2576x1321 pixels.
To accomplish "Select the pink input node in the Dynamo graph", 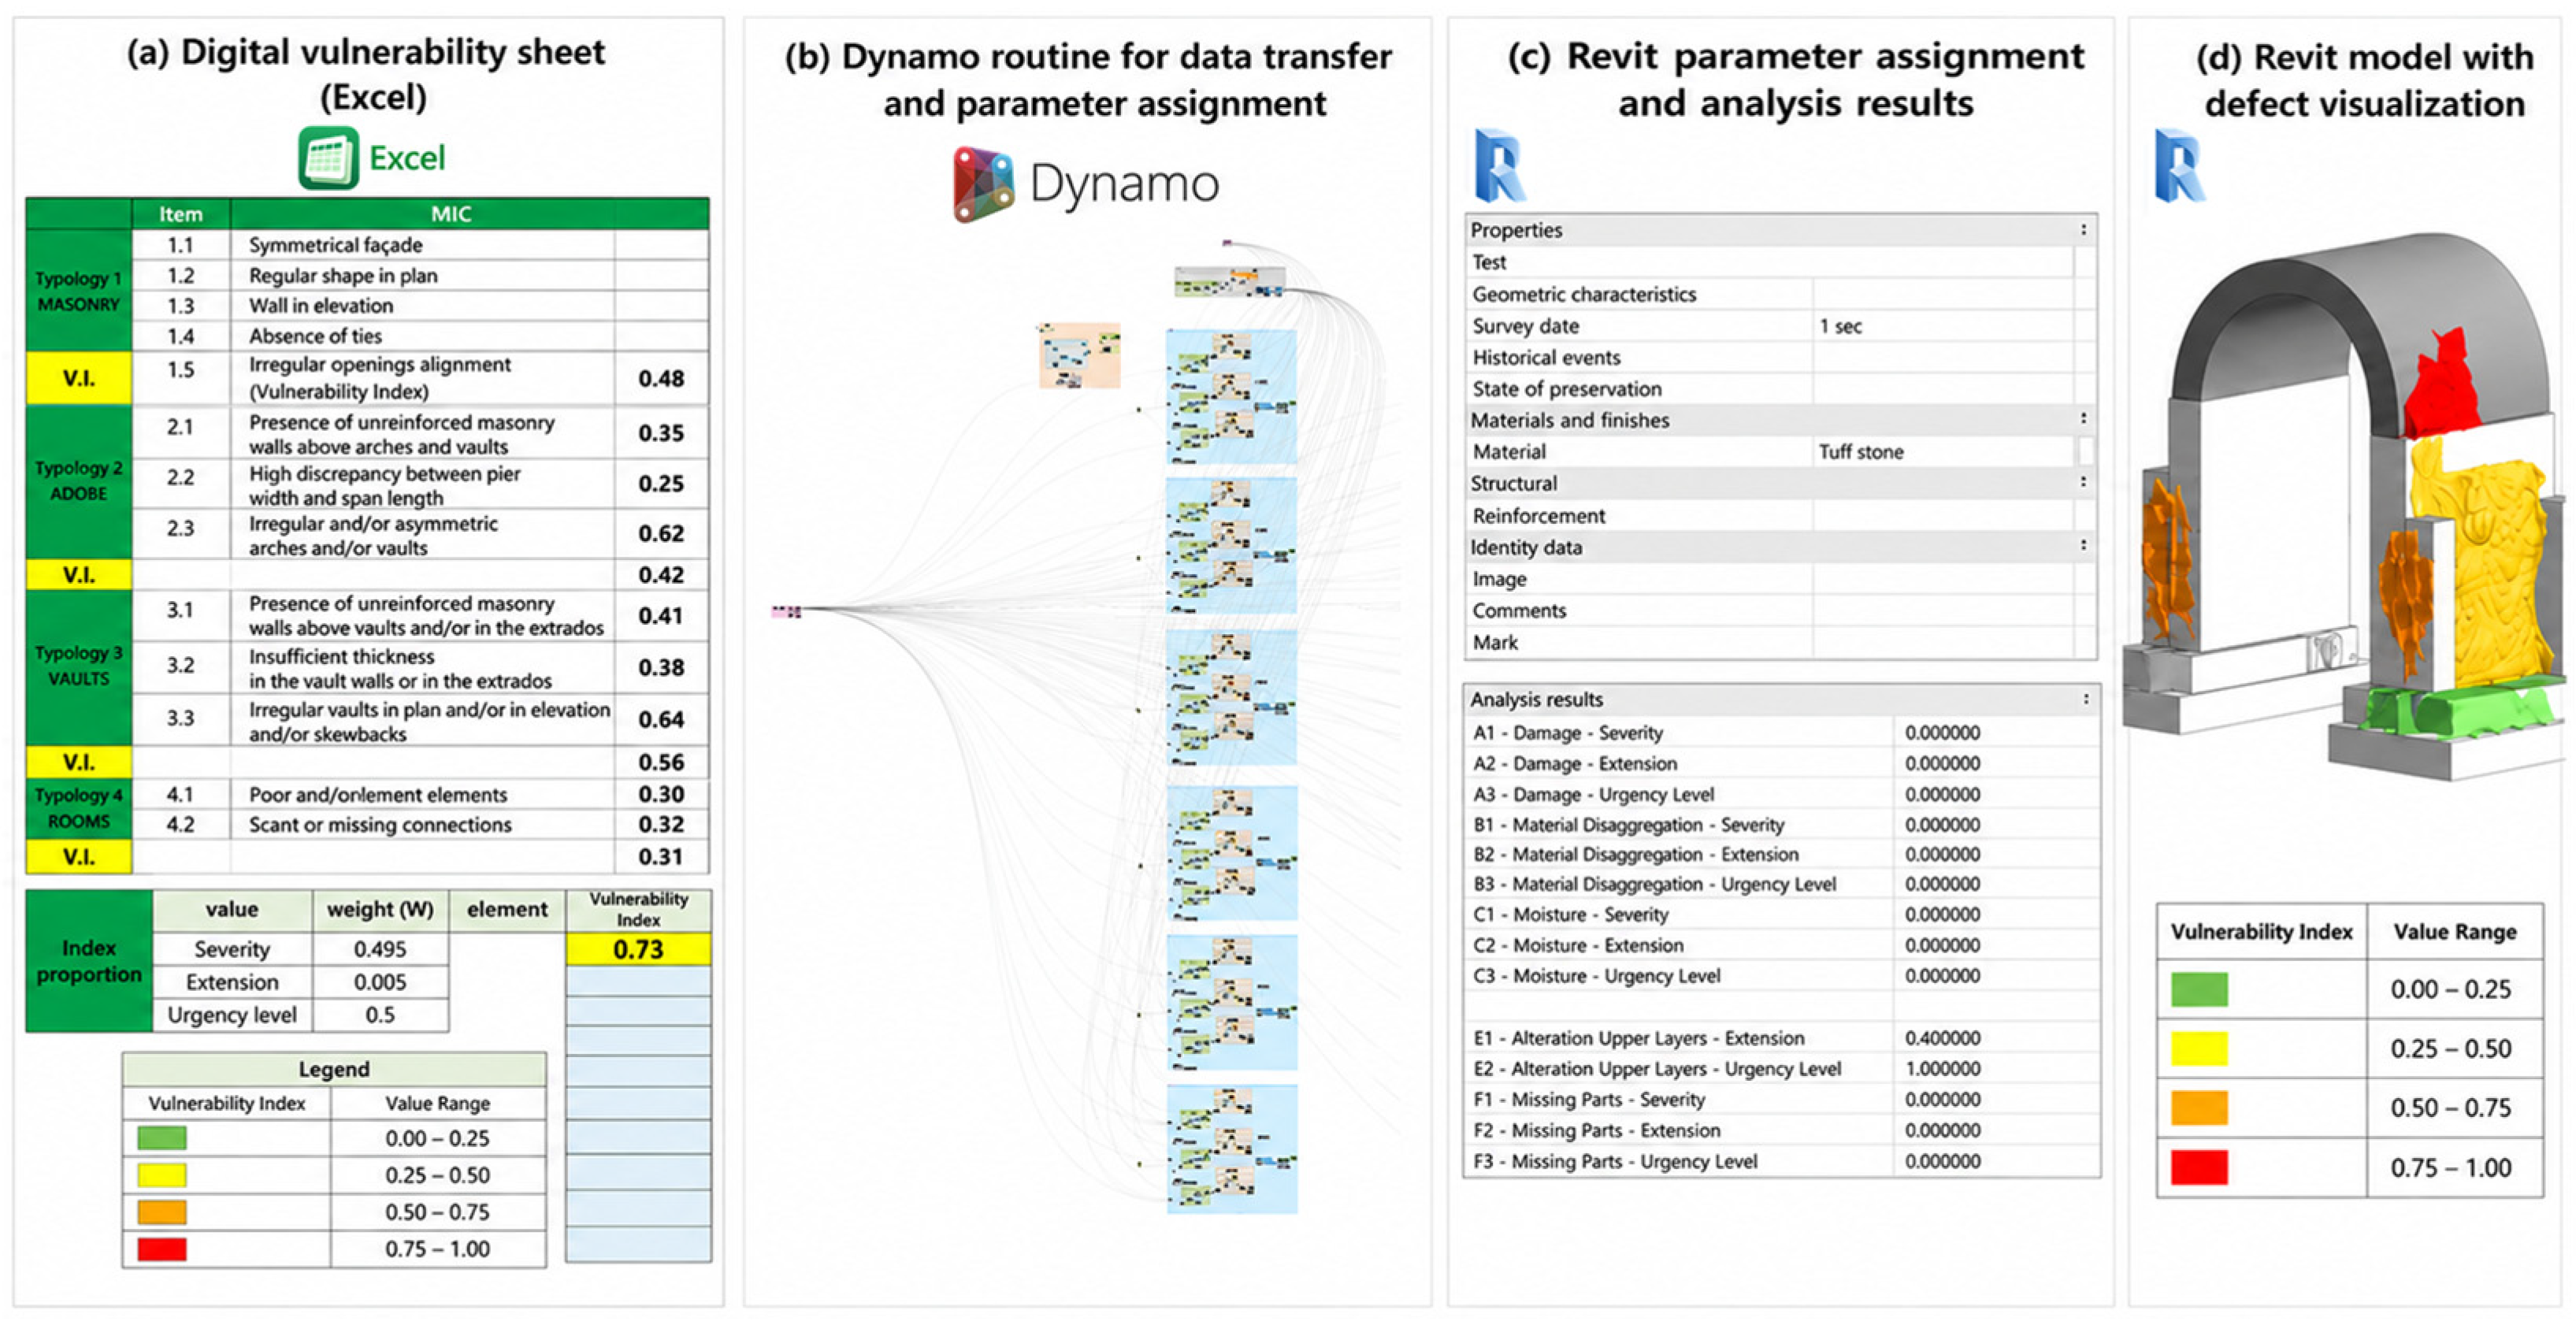I will pos(786,611).
